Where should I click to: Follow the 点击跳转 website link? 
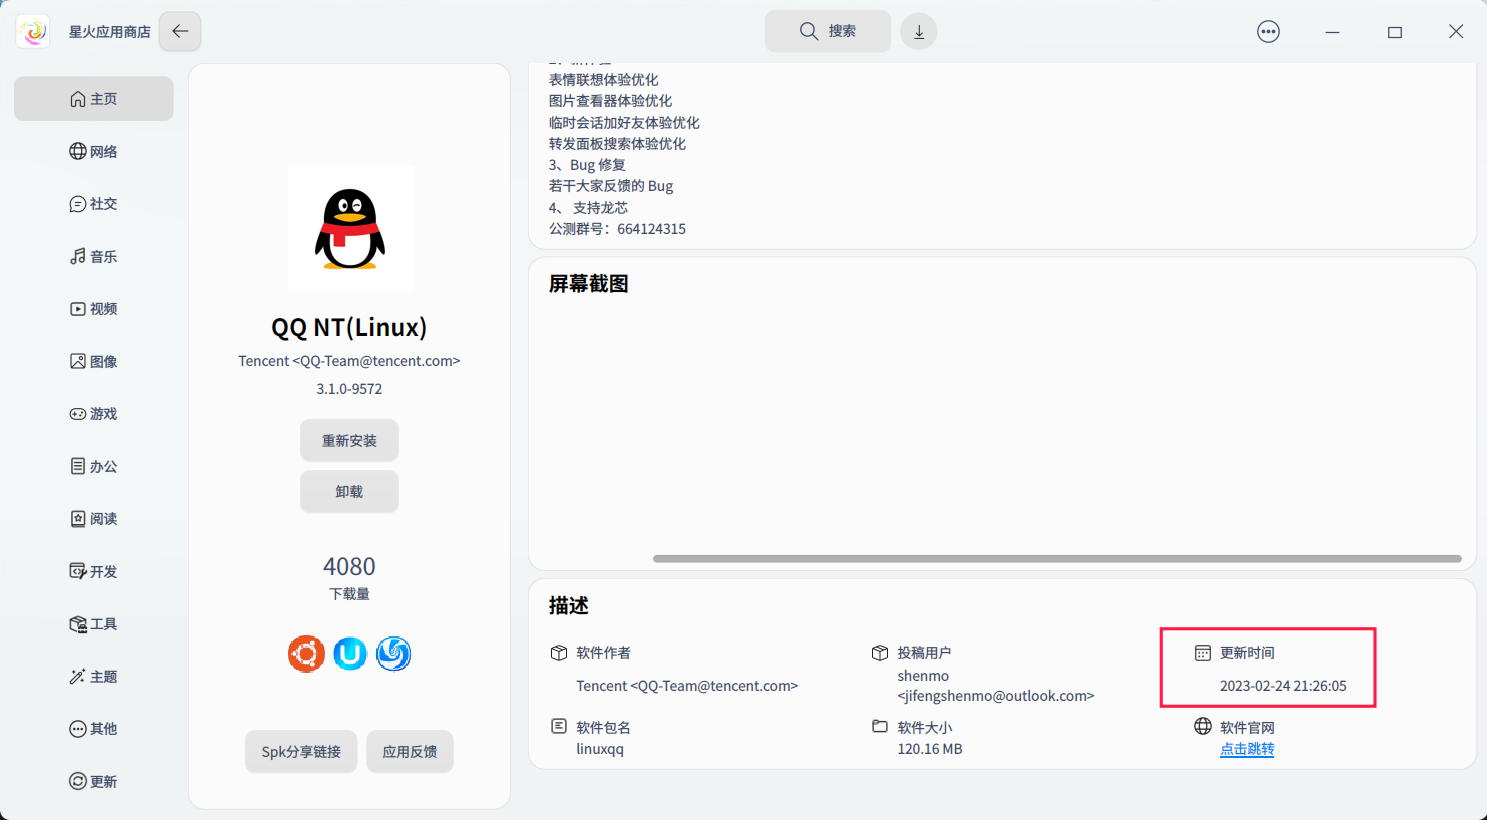point(1247,749)
